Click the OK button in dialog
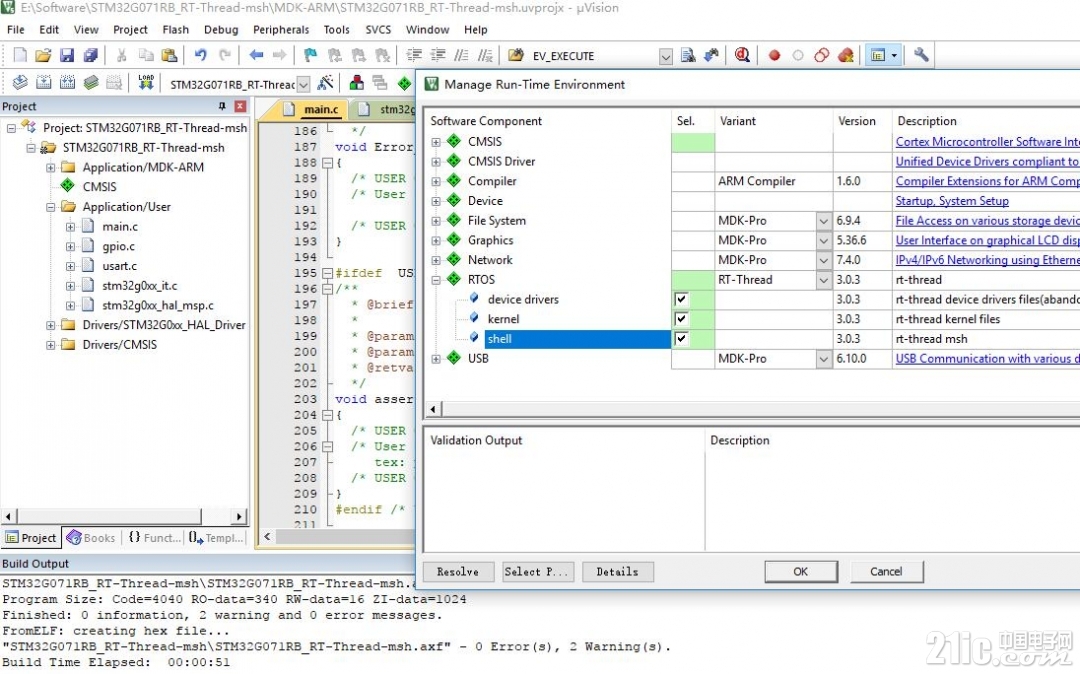The width and height of the screenshot is (1080, 674). [800, 571]
